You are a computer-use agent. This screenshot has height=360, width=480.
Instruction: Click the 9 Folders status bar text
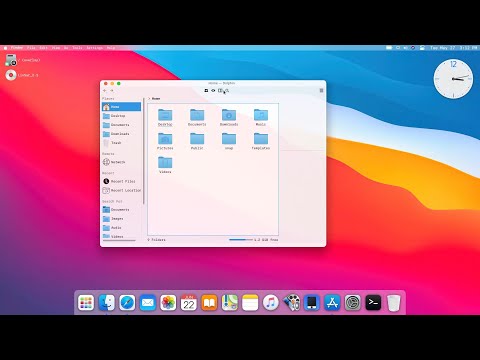click(x=156, y=240)
